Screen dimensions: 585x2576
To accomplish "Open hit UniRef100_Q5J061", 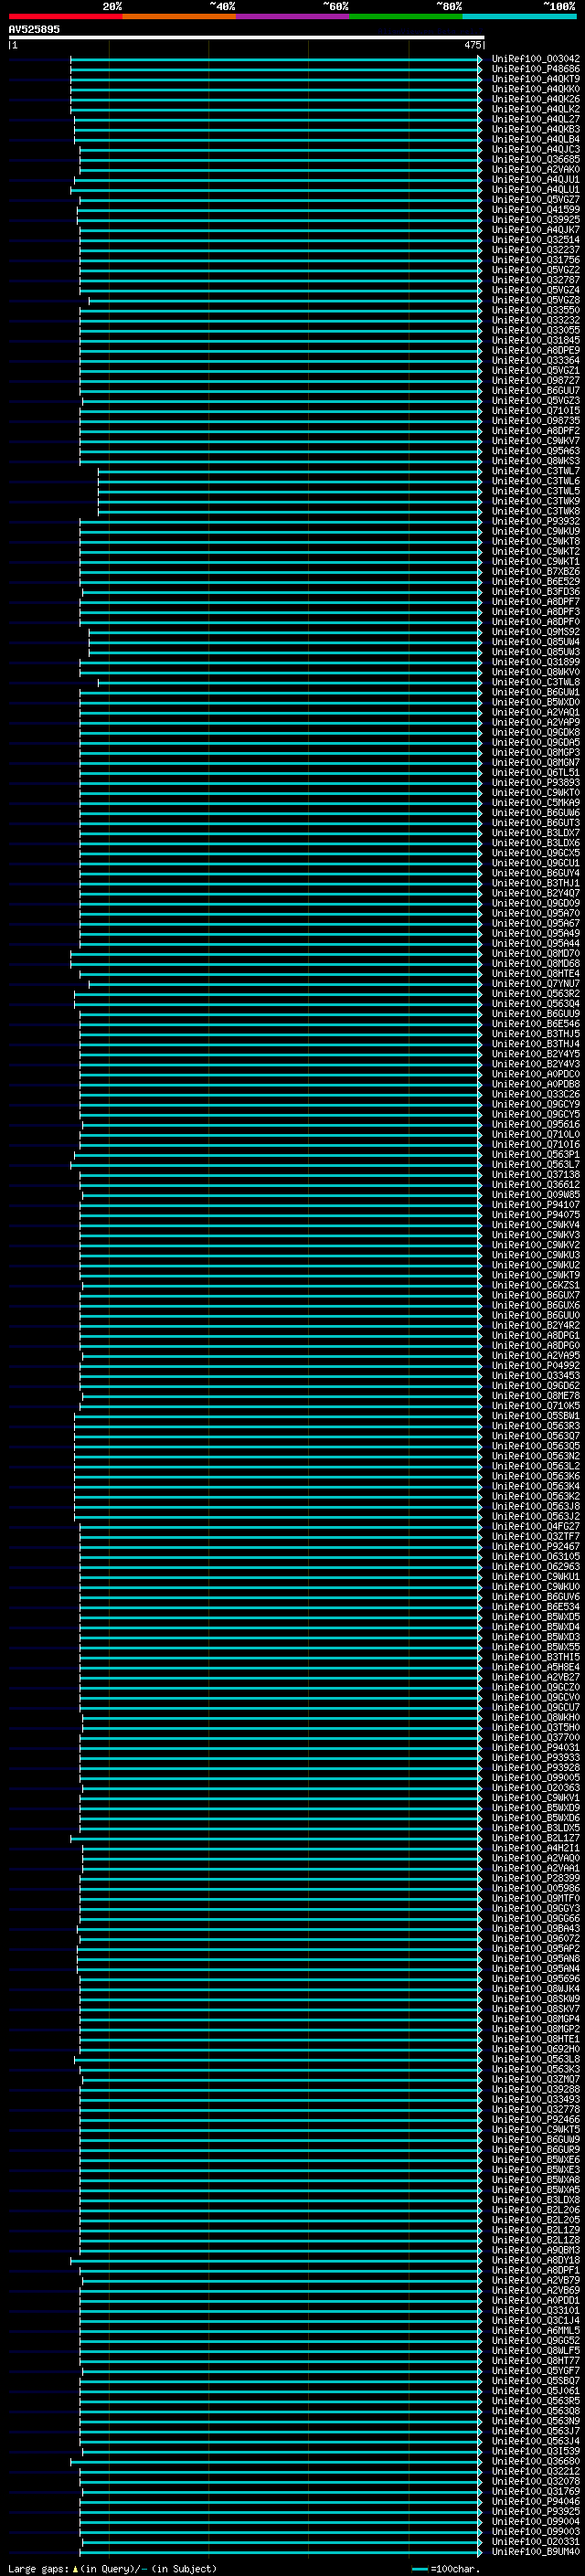I will pyautogui.click(x=536, y=2390).
